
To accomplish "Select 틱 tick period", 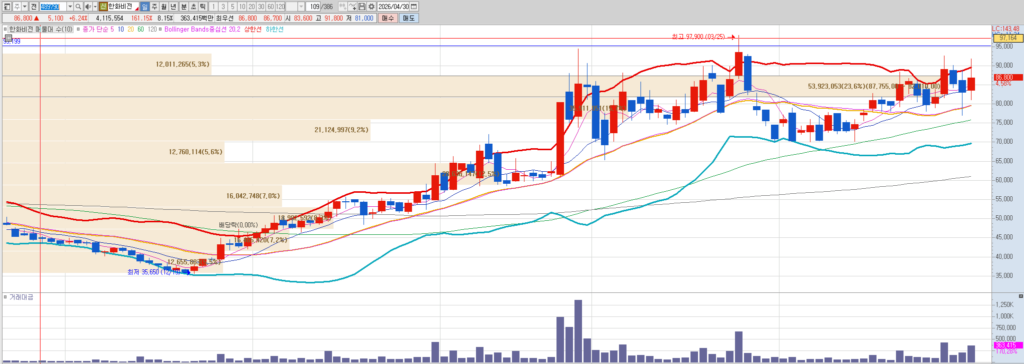I will (202, 6).
